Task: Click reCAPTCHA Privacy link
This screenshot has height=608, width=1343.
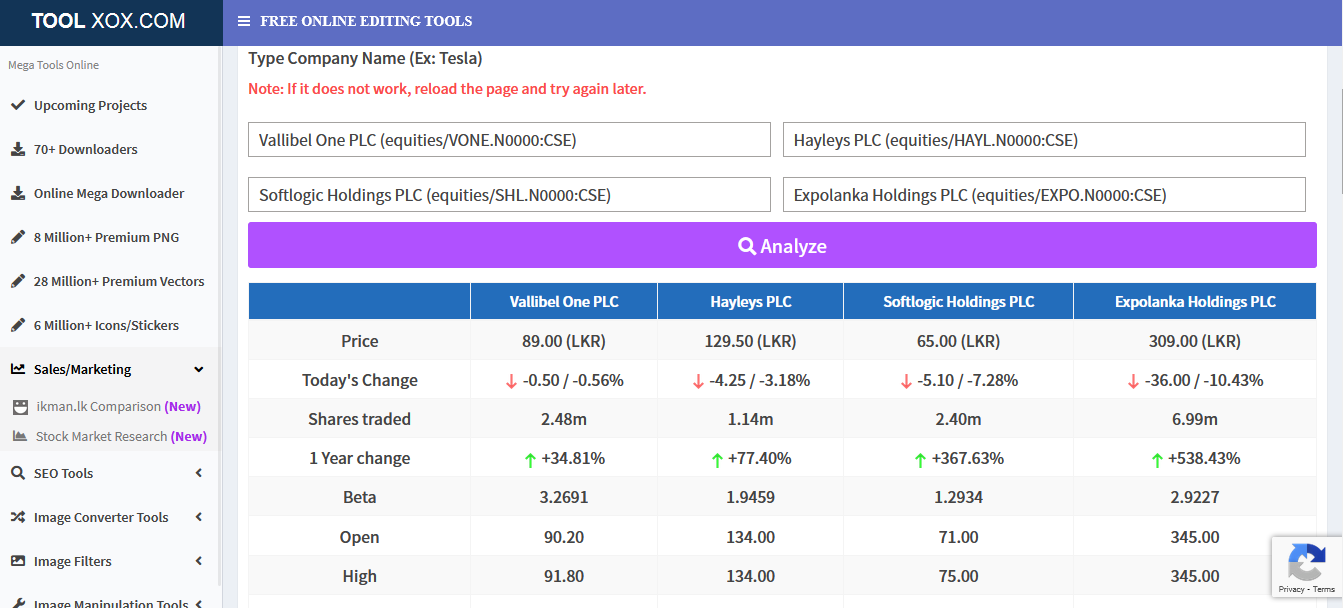Action: [x=1291, y=589]
